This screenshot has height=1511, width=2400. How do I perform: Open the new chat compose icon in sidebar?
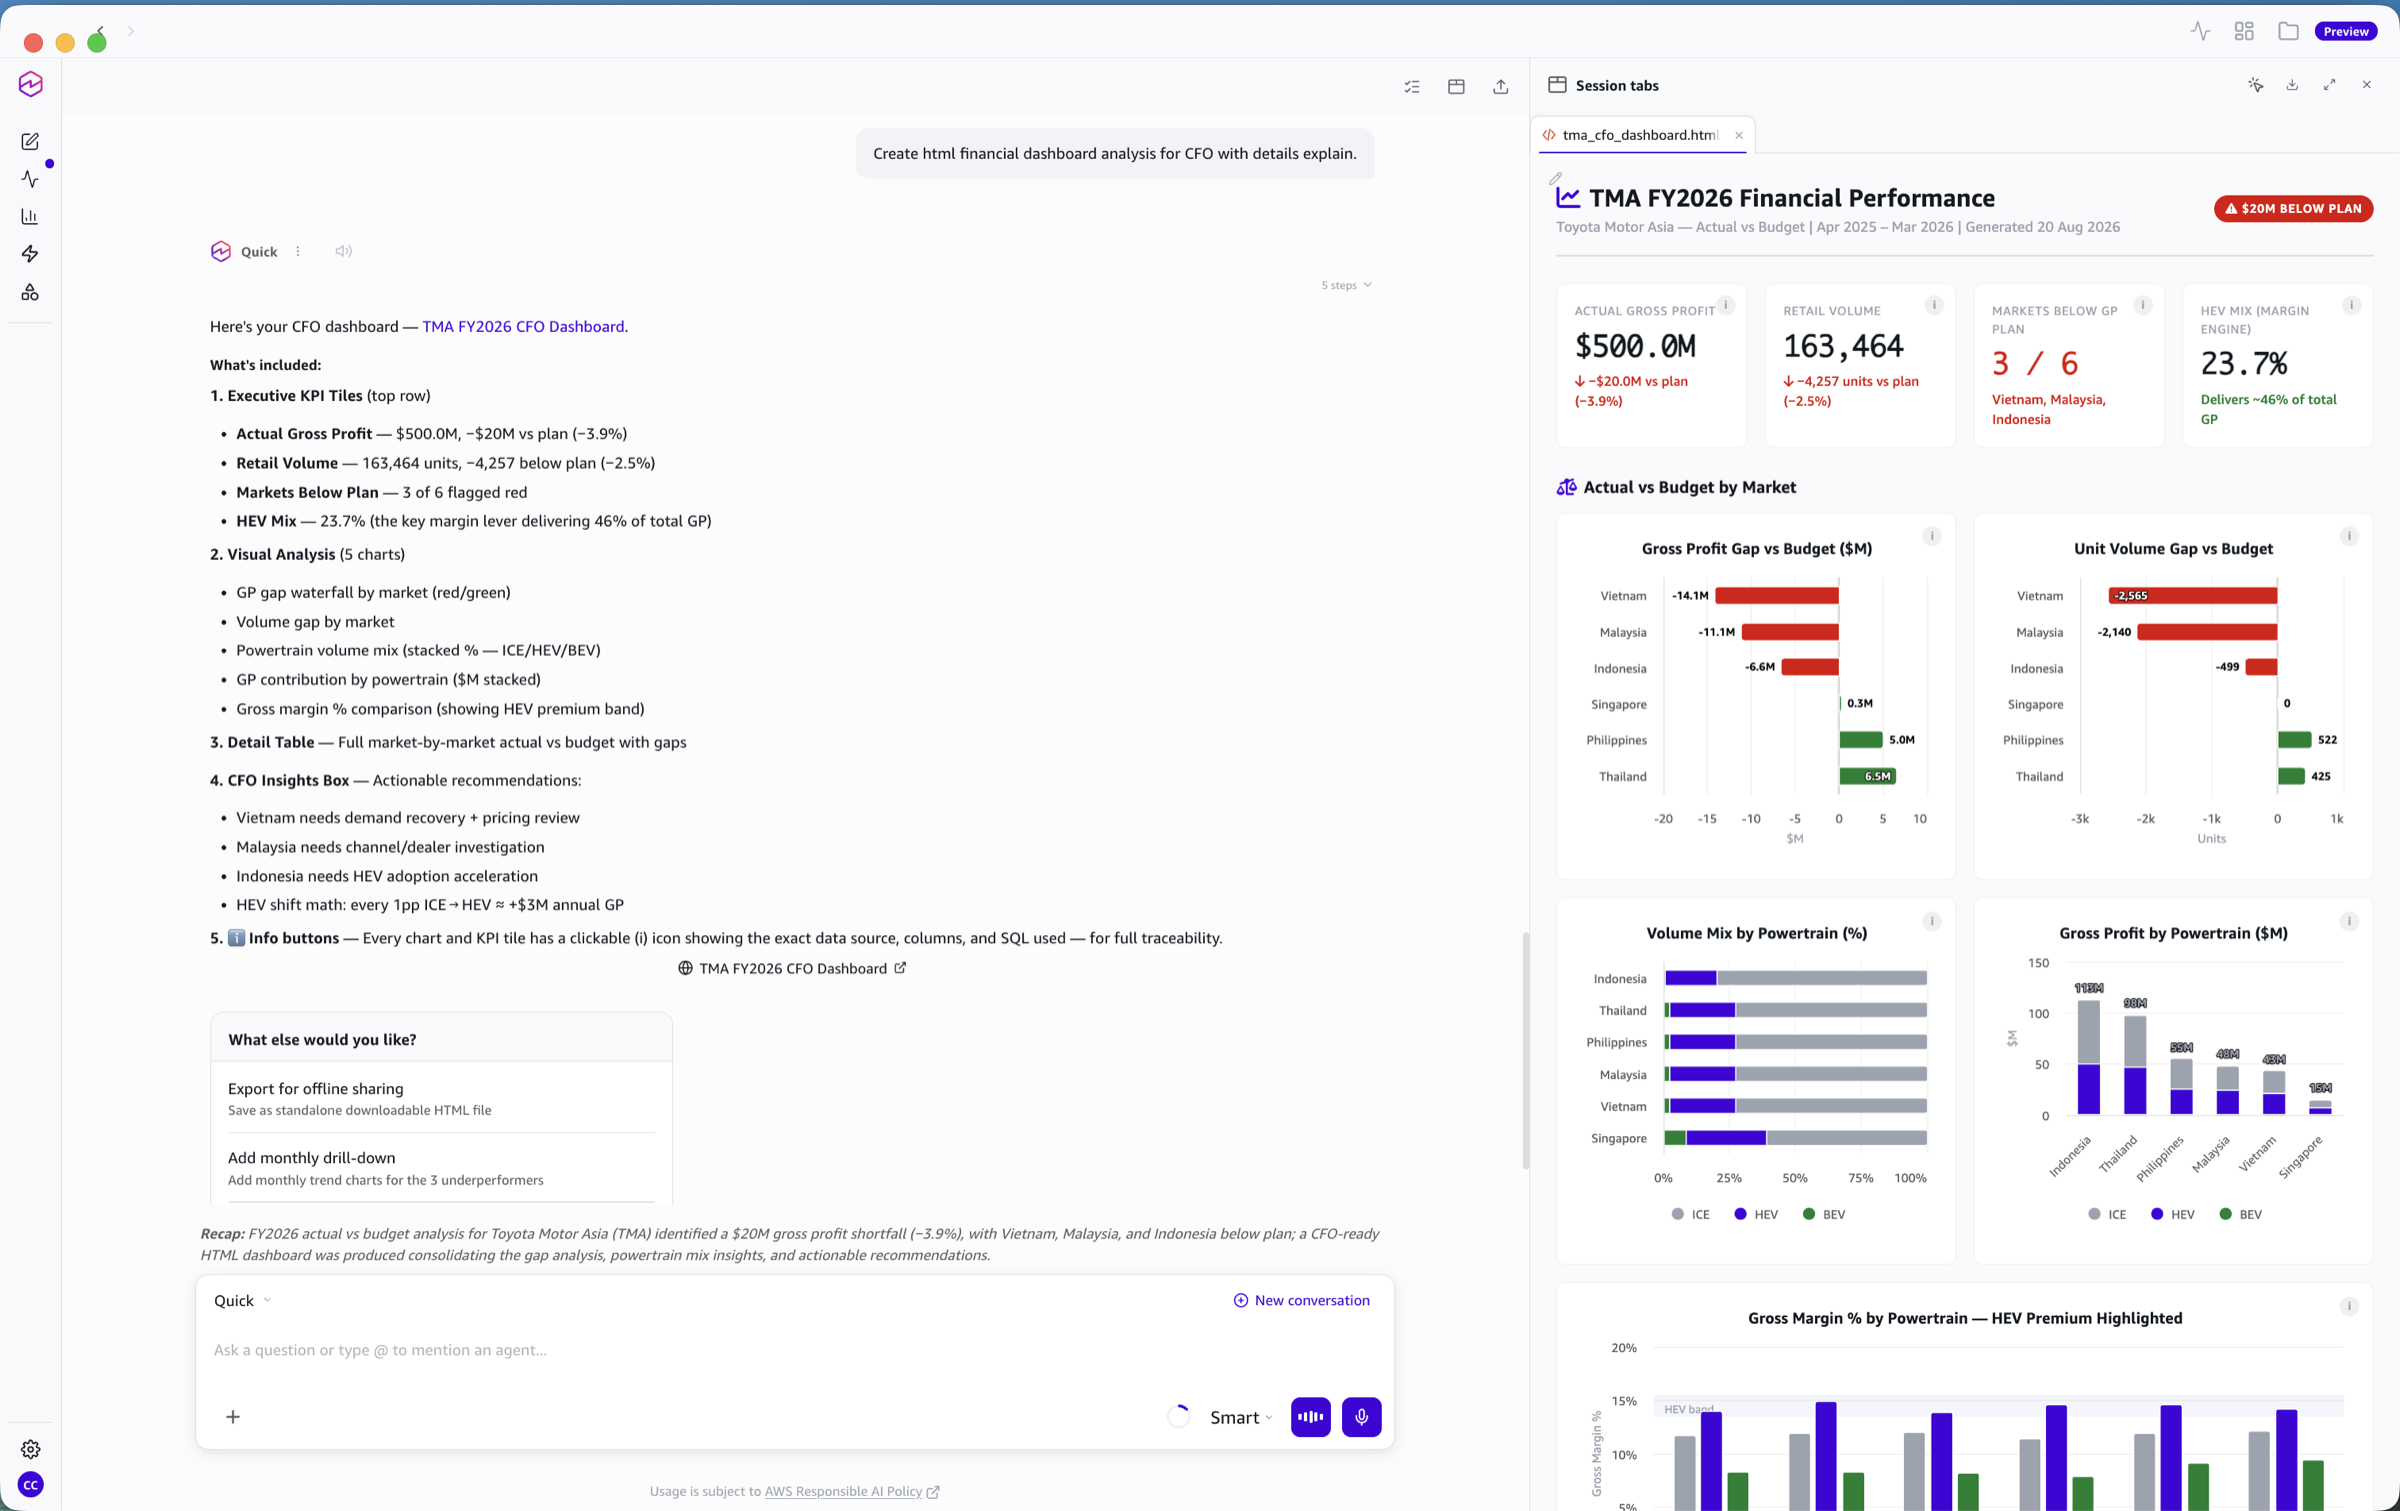30,142
